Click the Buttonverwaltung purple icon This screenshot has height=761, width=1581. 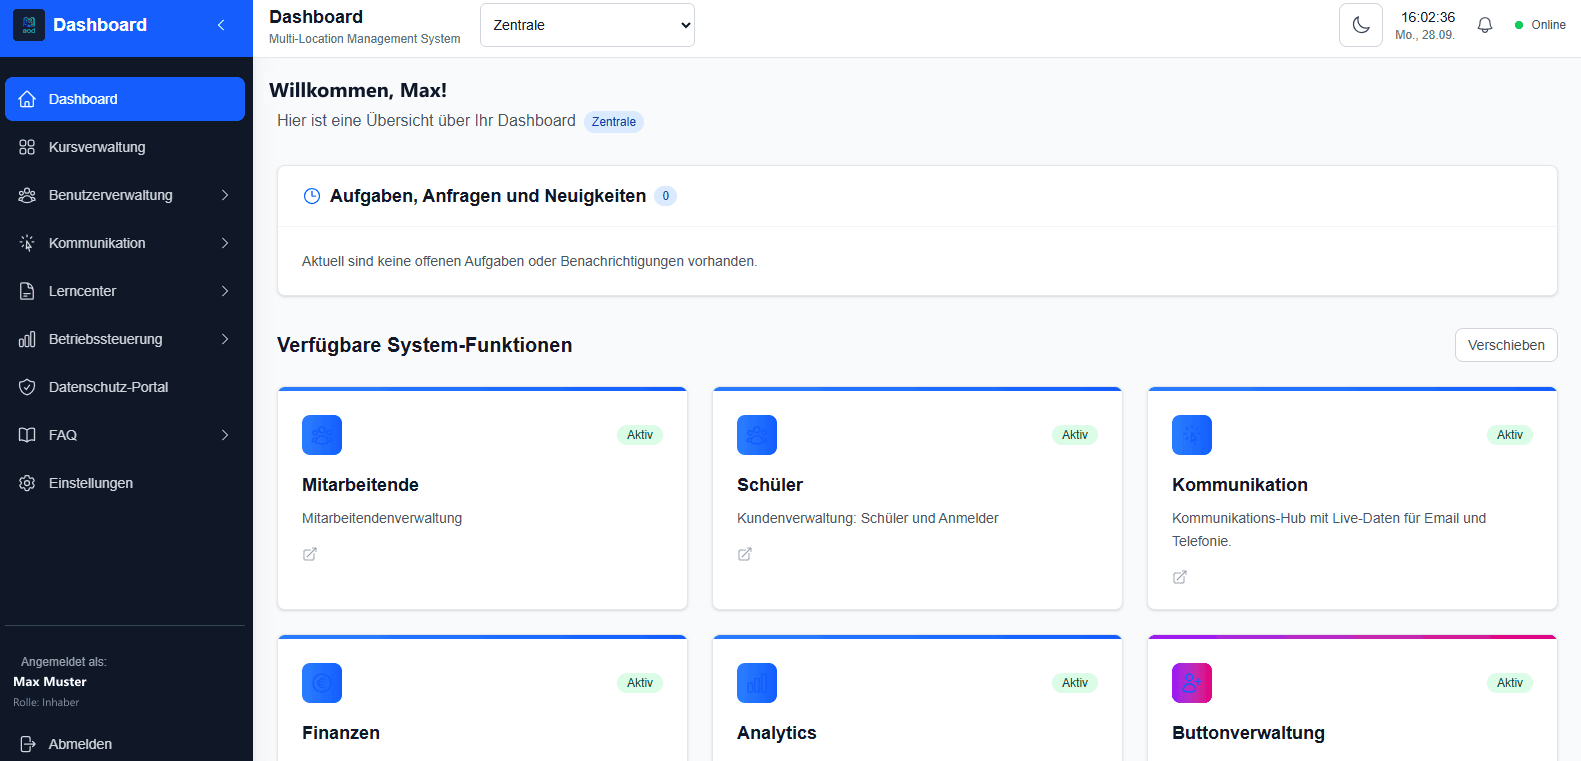coord(1192,683)
